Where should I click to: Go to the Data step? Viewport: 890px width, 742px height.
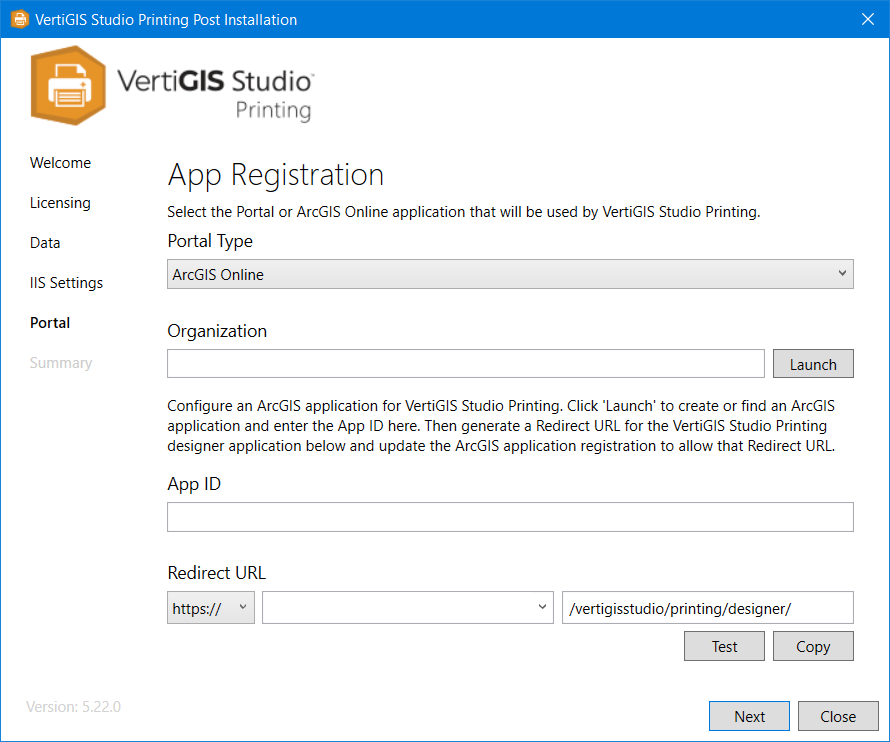[x=45, y=242]
